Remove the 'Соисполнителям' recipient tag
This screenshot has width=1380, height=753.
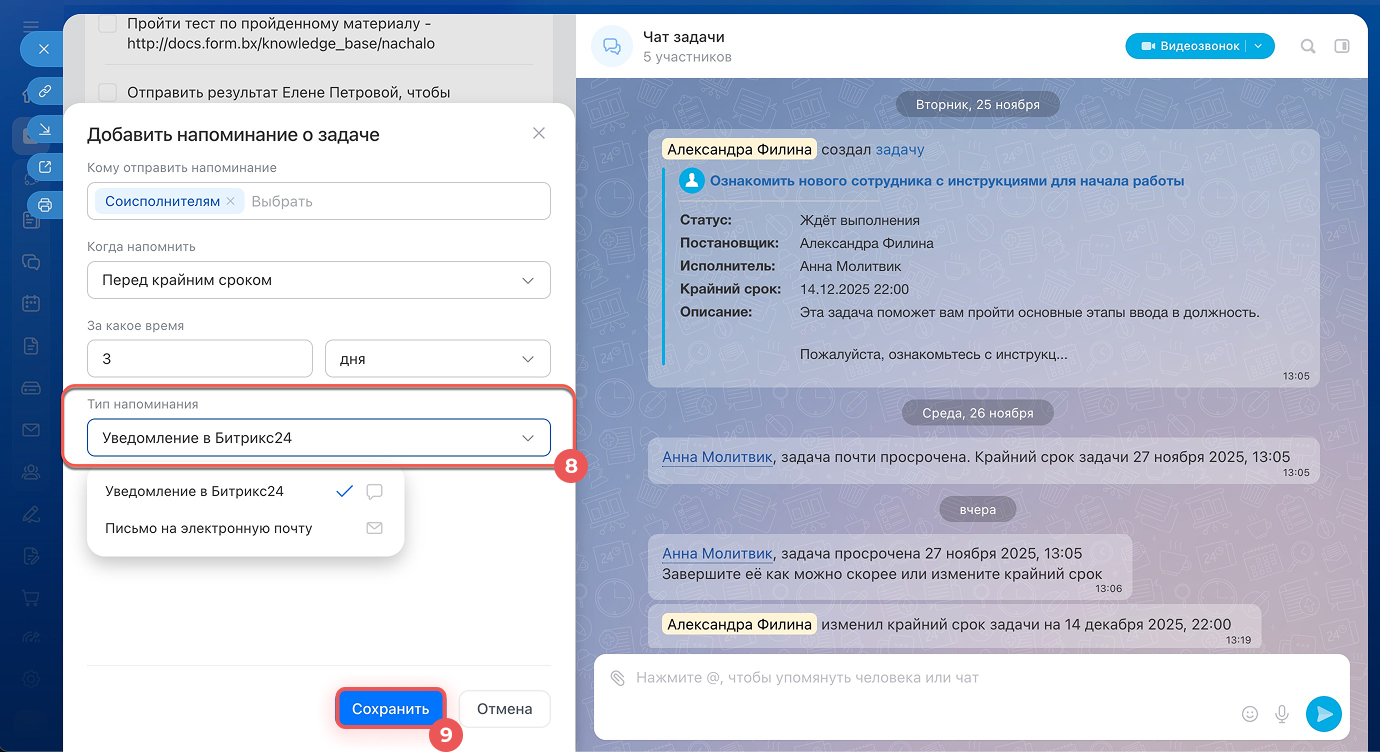pyautogui.click(x=230, y=201)
